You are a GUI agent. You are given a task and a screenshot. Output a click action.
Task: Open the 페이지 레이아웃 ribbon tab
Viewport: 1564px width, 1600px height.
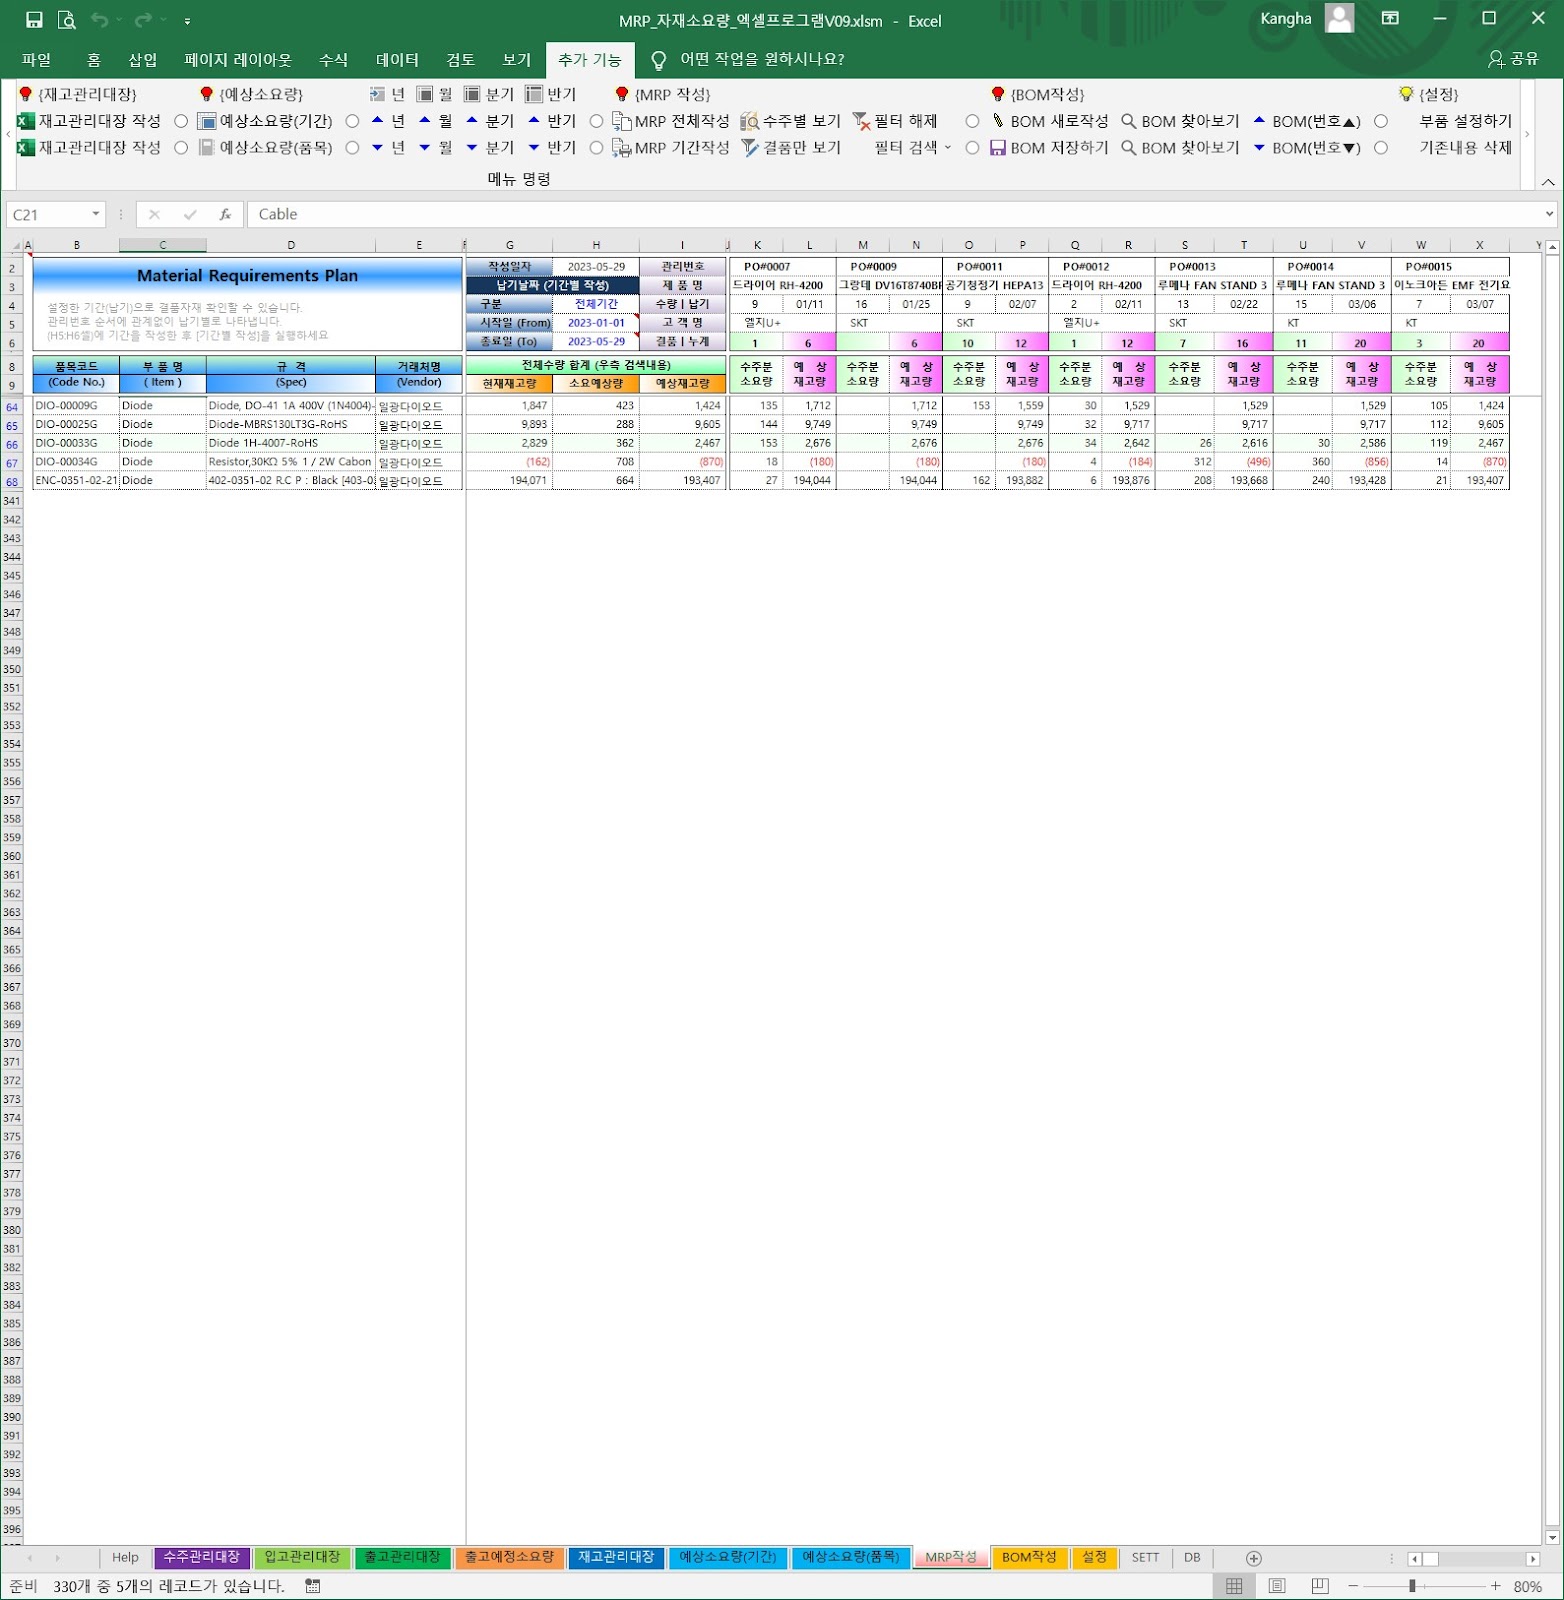[x=238, y=60]
